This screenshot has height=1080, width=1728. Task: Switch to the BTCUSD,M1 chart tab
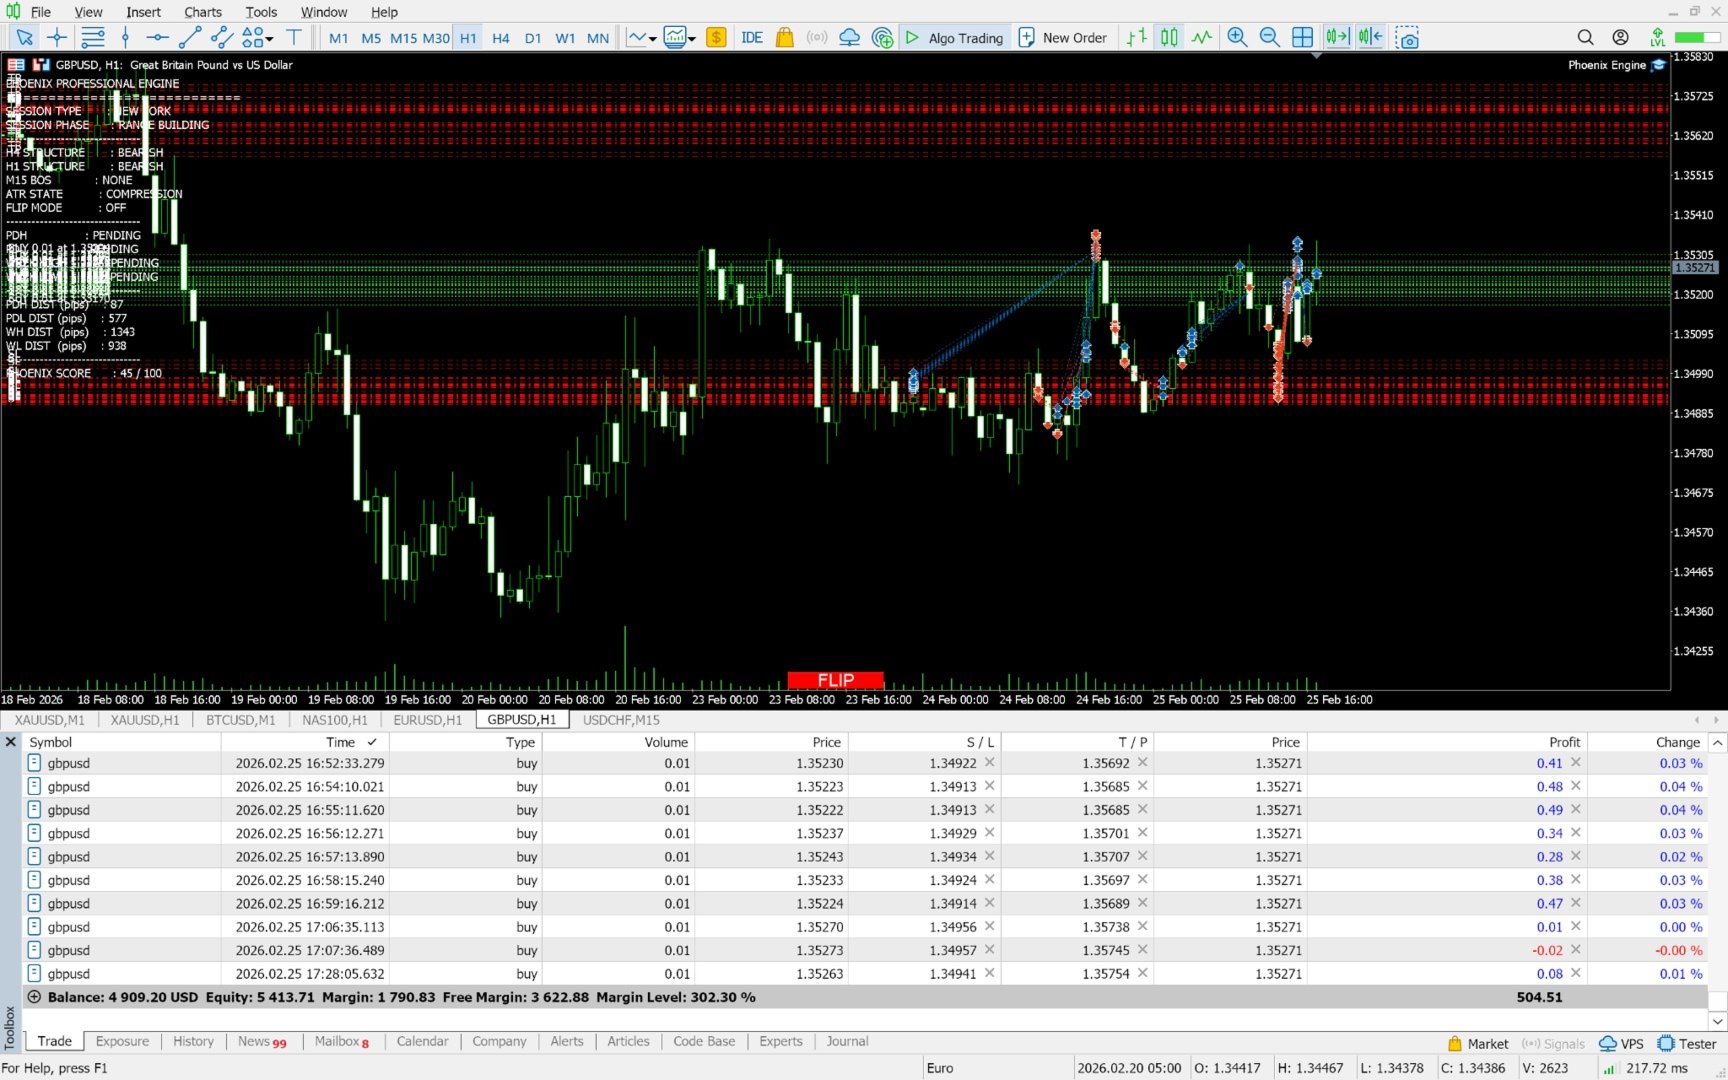(x=240, y=720)
